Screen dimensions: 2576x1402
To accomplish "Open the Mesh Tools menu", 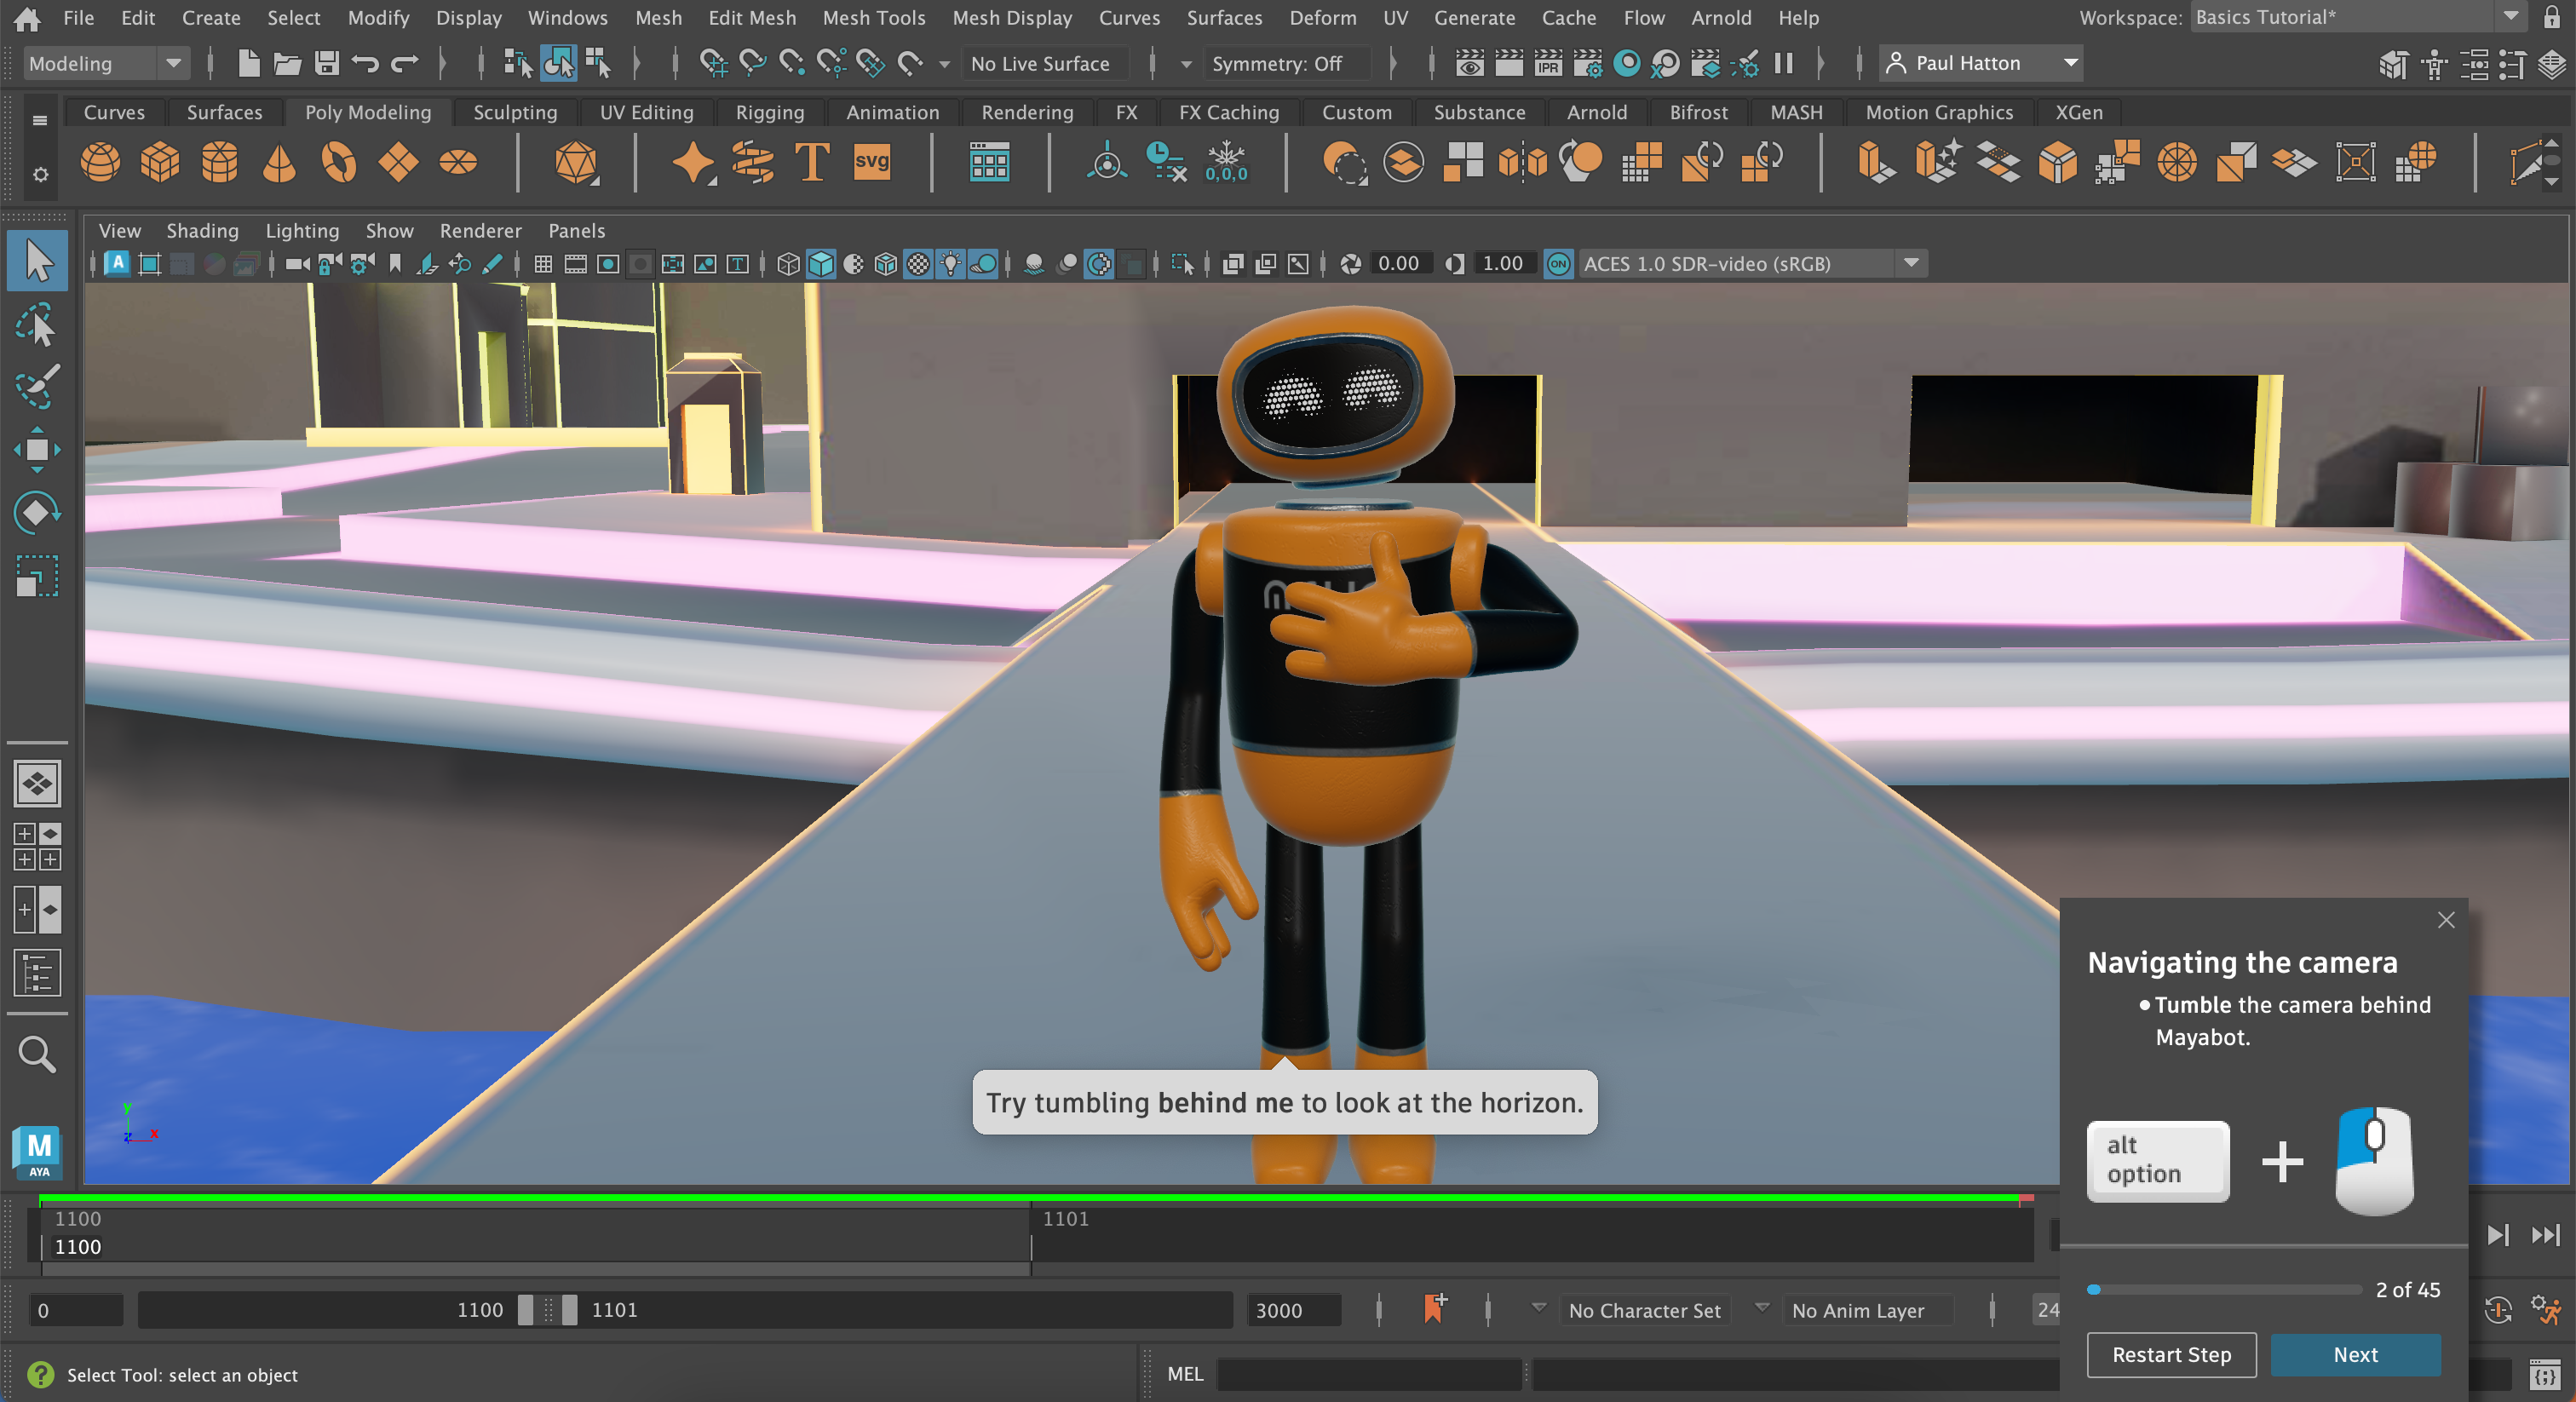I will pyautogui.click(x=873, y=17).
